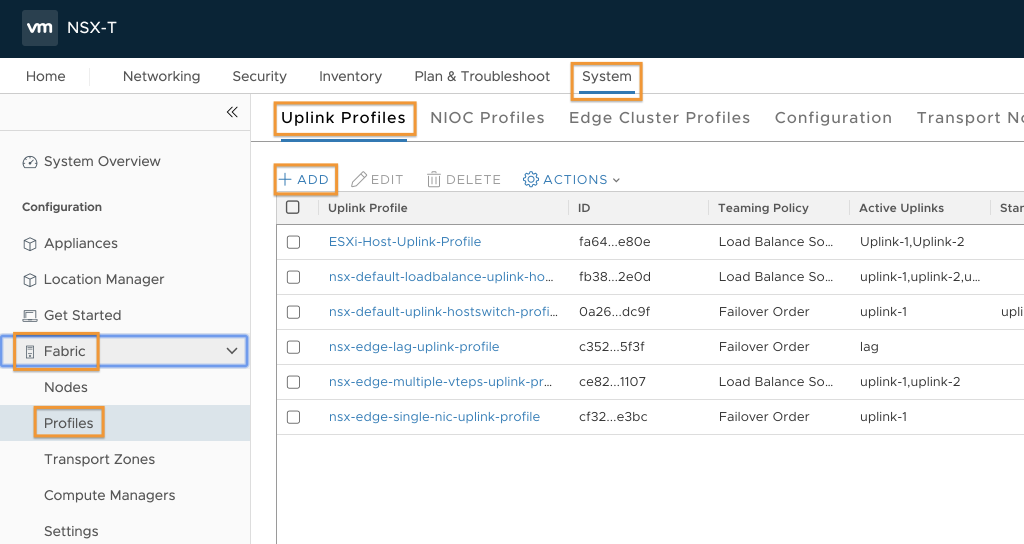This screenshot has width=1024, height=544.
Task: Toggle the select-all checkbox in table header
Action: [x=293, y=208]
